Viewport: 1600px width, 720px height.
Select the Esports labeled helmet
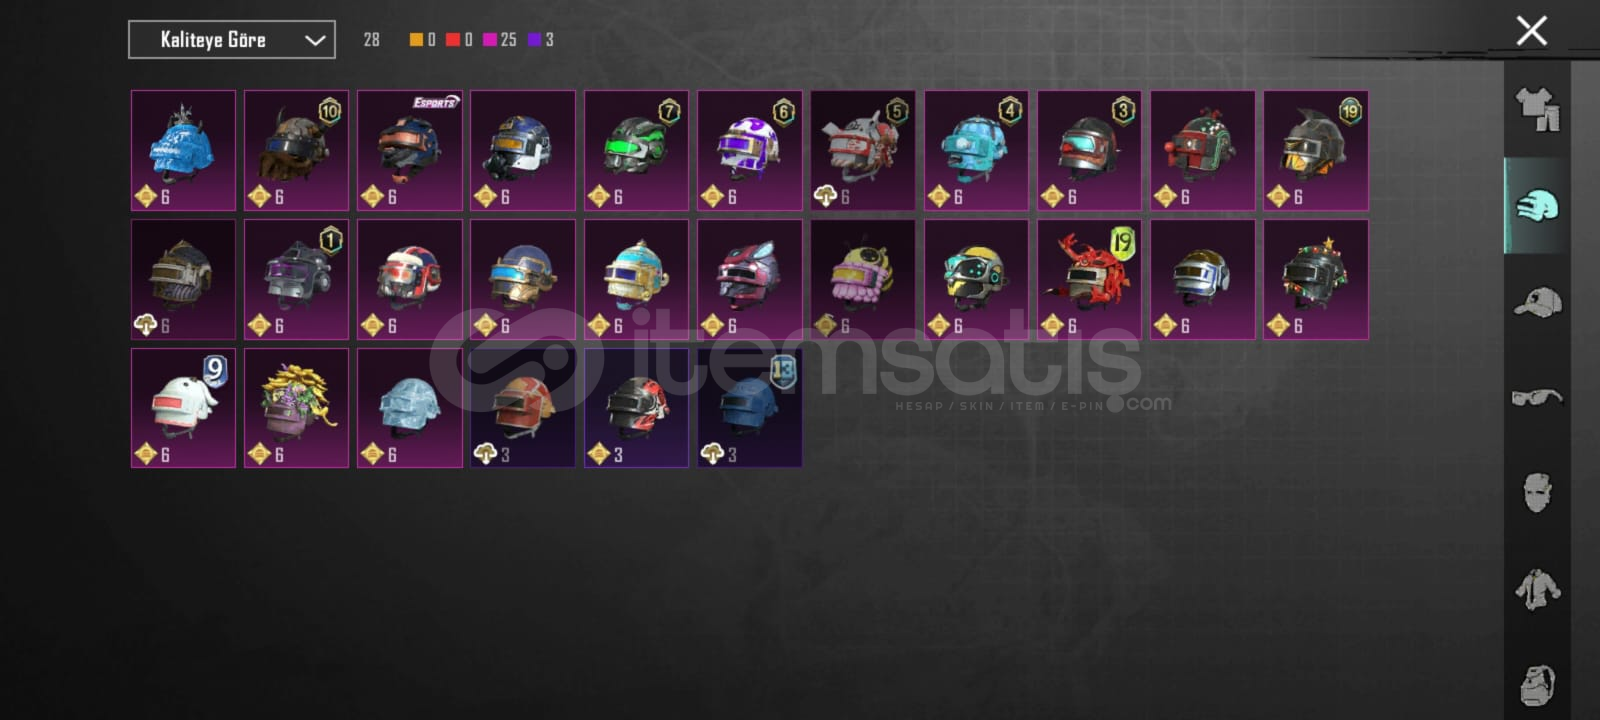pos(410,150)
